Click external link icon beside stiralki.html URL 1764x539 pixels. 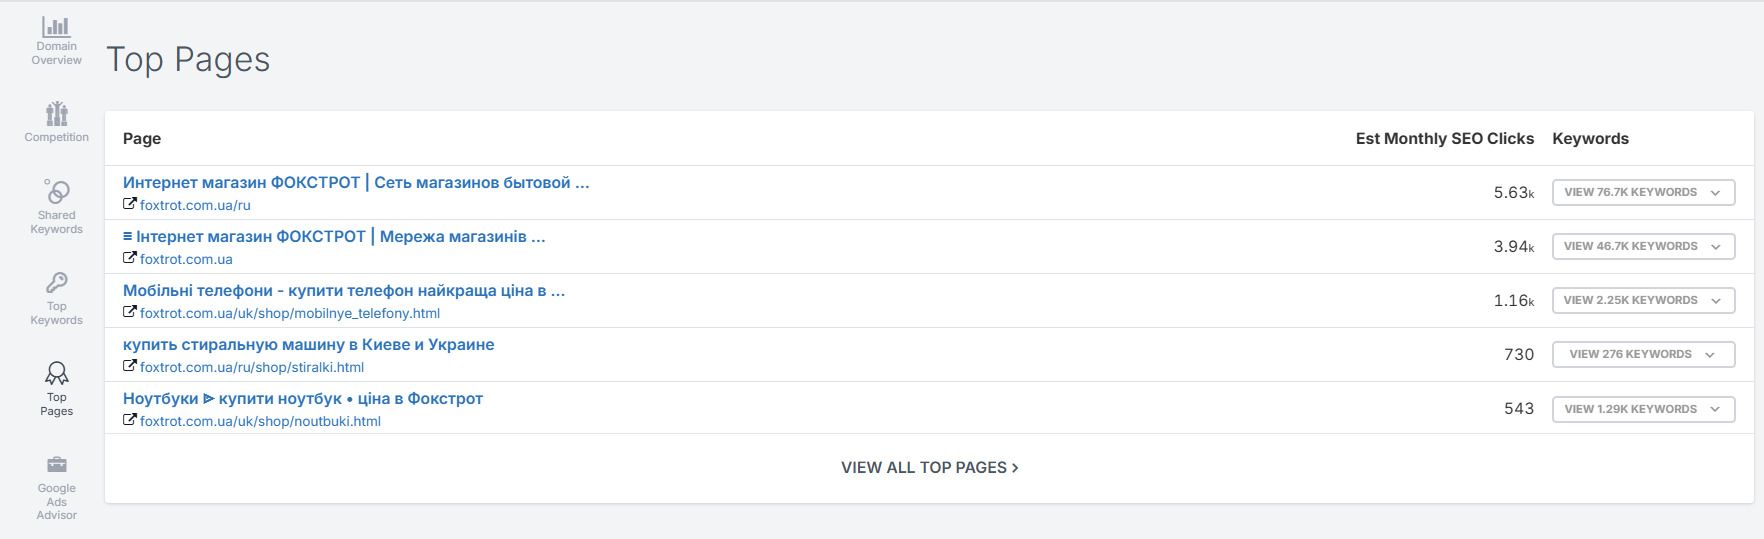(x=129, y=366)
